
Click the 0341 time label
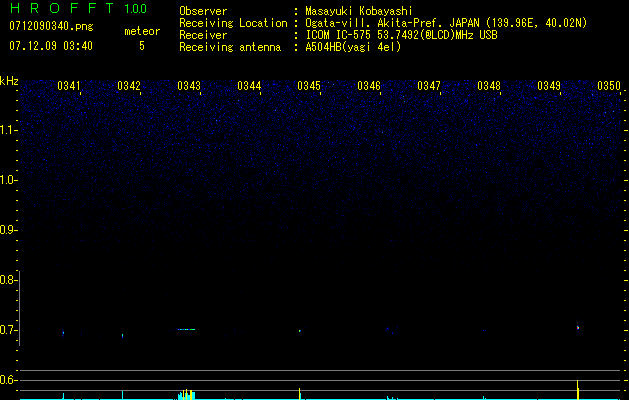(x=69, y=86)
